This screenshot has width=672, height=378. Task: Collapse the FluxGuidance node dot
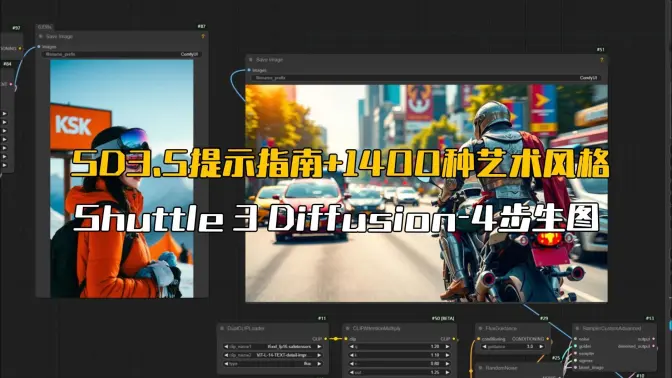click(480, 328)
